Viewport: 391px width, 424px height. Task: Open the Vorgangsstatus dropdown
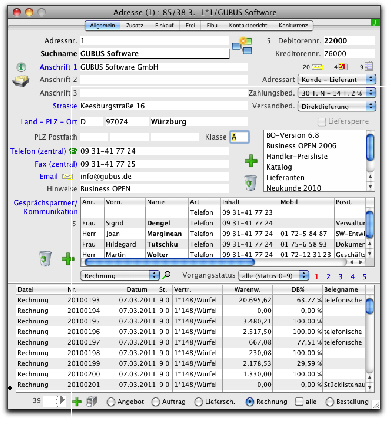[x=273, y=276]
